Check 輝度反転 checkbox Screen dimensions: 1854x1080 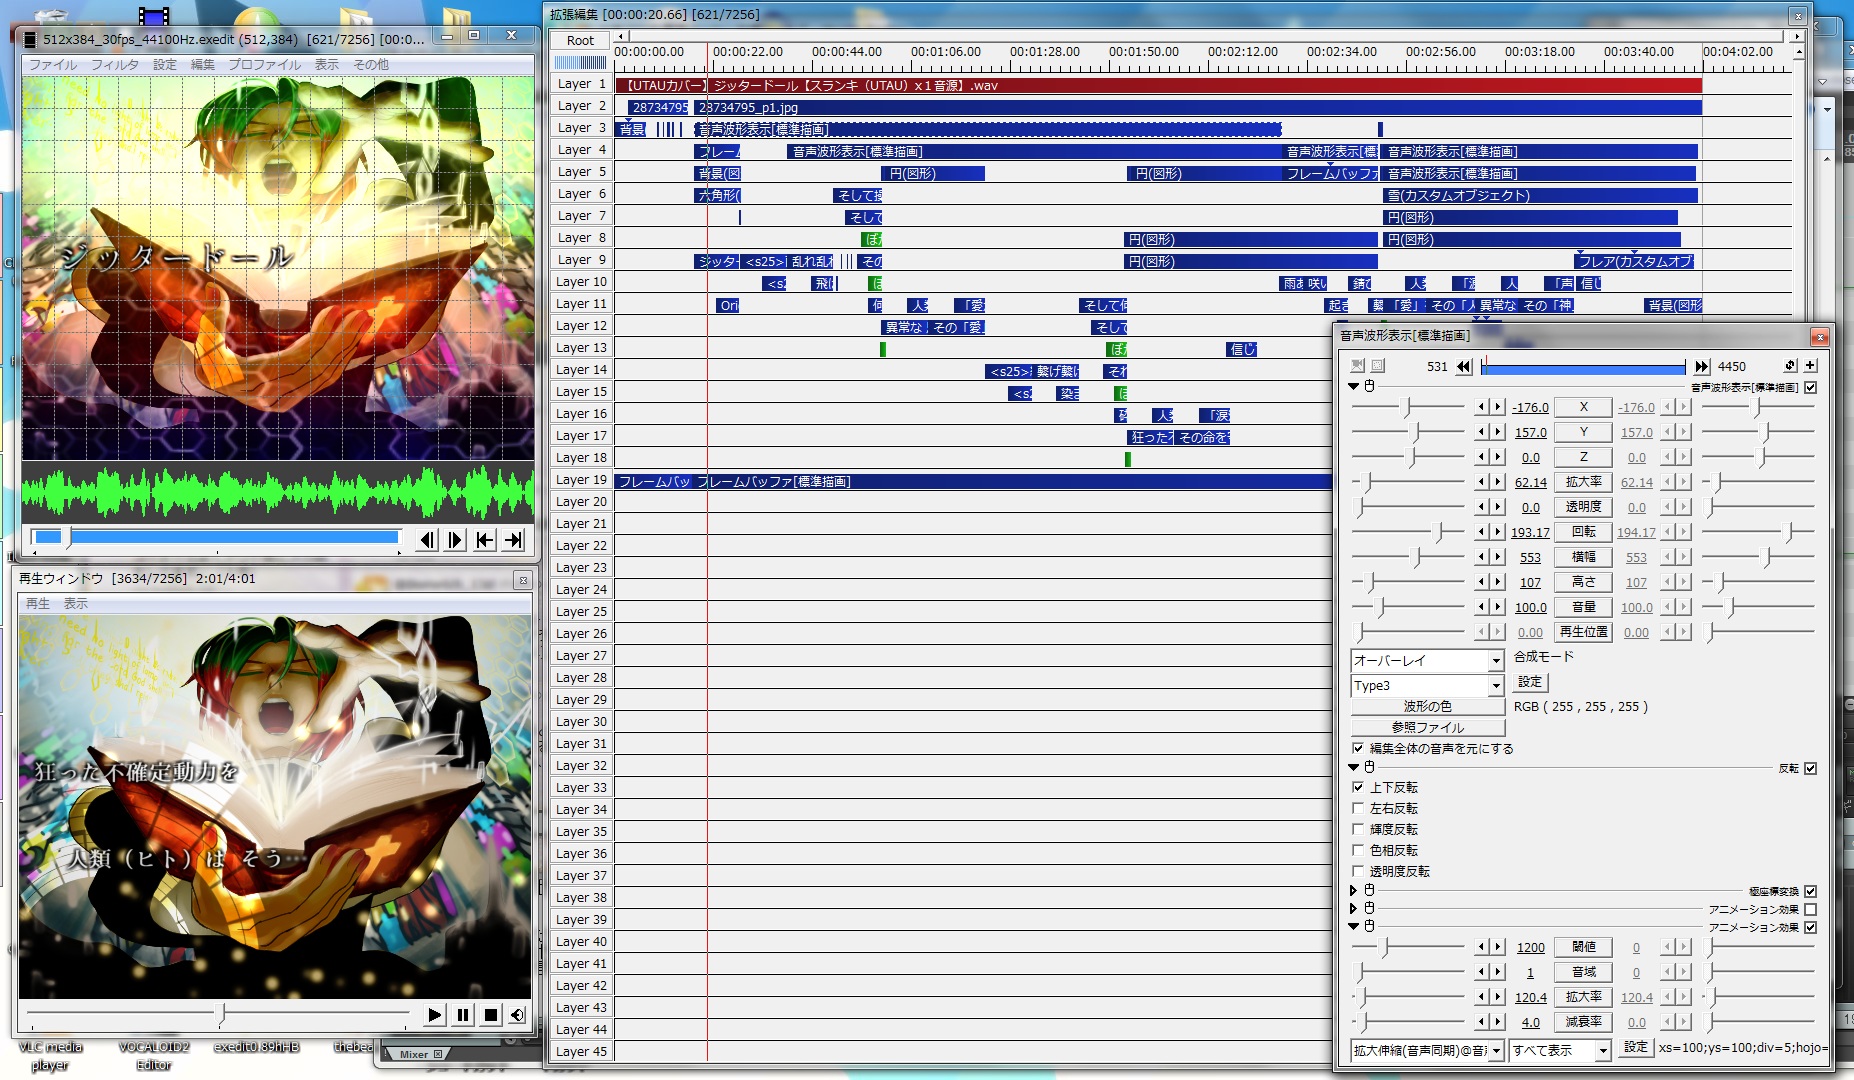(x=1358, y=829)
